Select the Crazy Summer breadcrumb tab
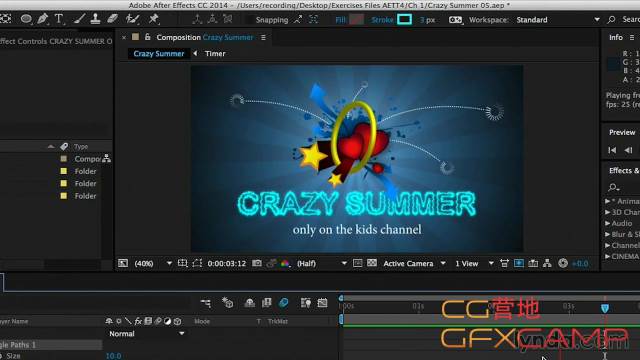The image size is (640, 360). click(159, 53)
